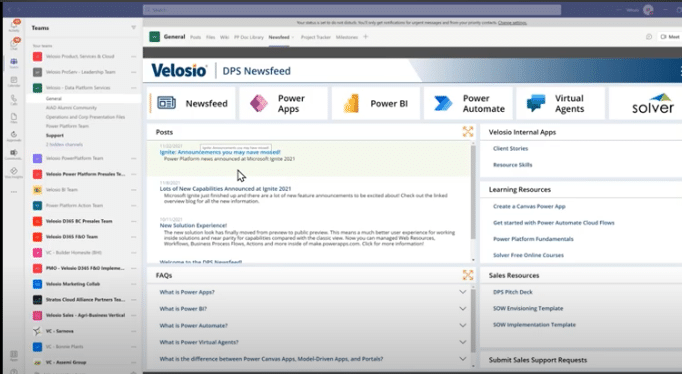Maximize the FAQs panel with the expand icon
This screenshot has width=682, height=374.
point(468,275)
